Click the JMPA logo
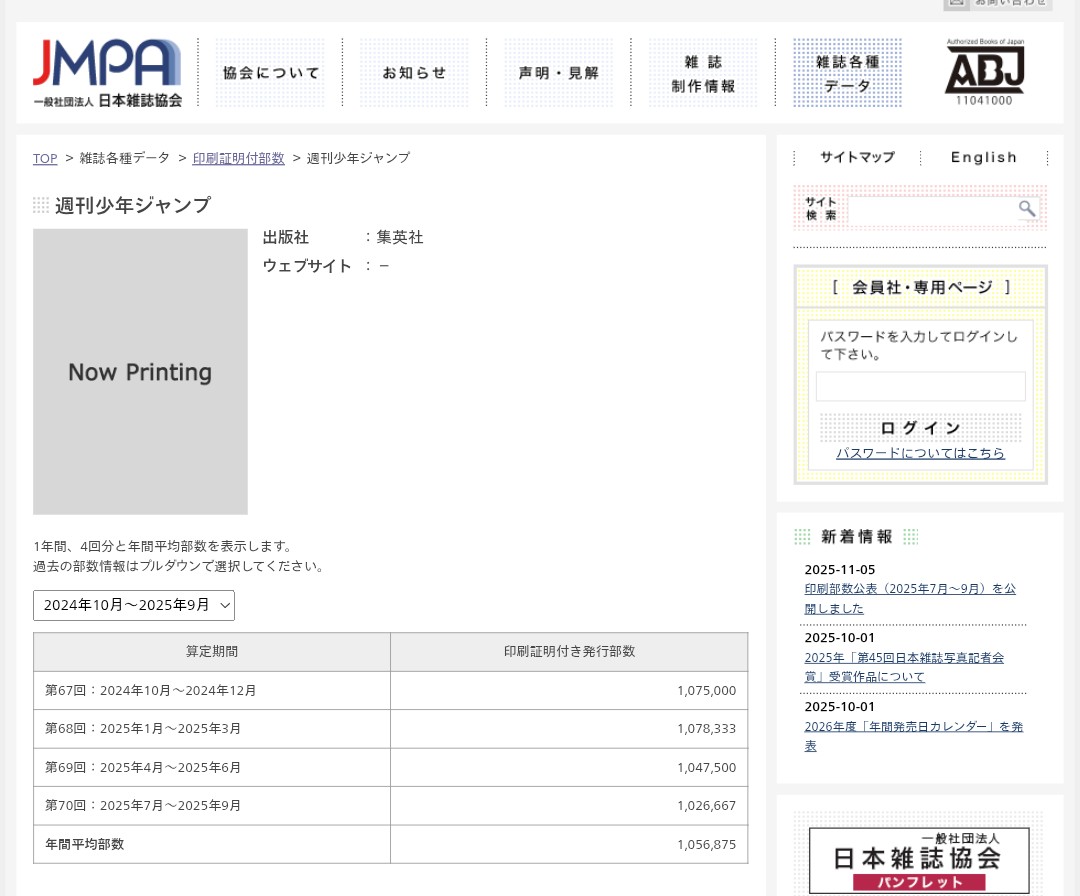 (x=107, y=73)
